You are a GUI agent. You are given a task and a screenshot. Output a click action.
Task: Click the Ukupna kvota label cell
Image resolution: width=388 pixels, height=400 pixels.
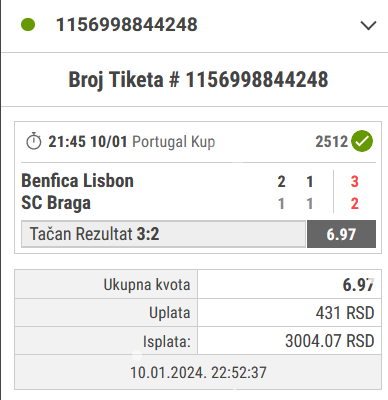106,284
